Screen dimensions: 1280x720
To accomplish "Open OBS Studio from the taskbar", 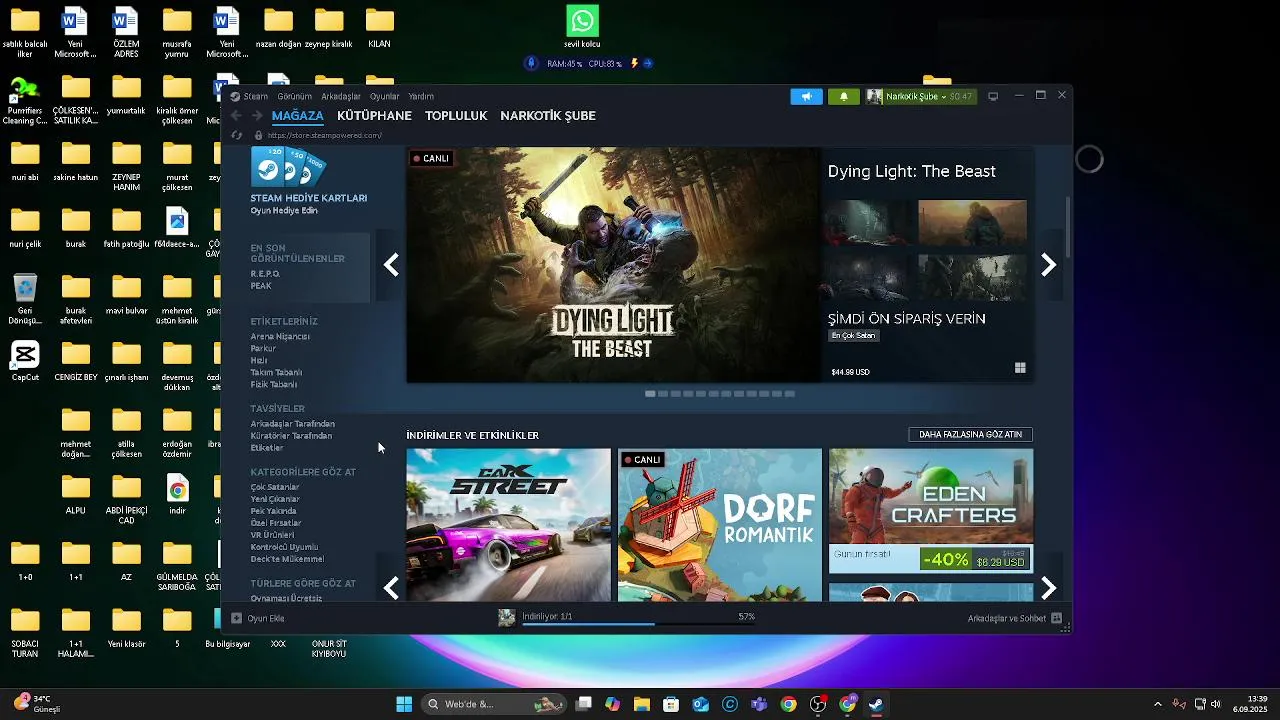I will (818, 704).
